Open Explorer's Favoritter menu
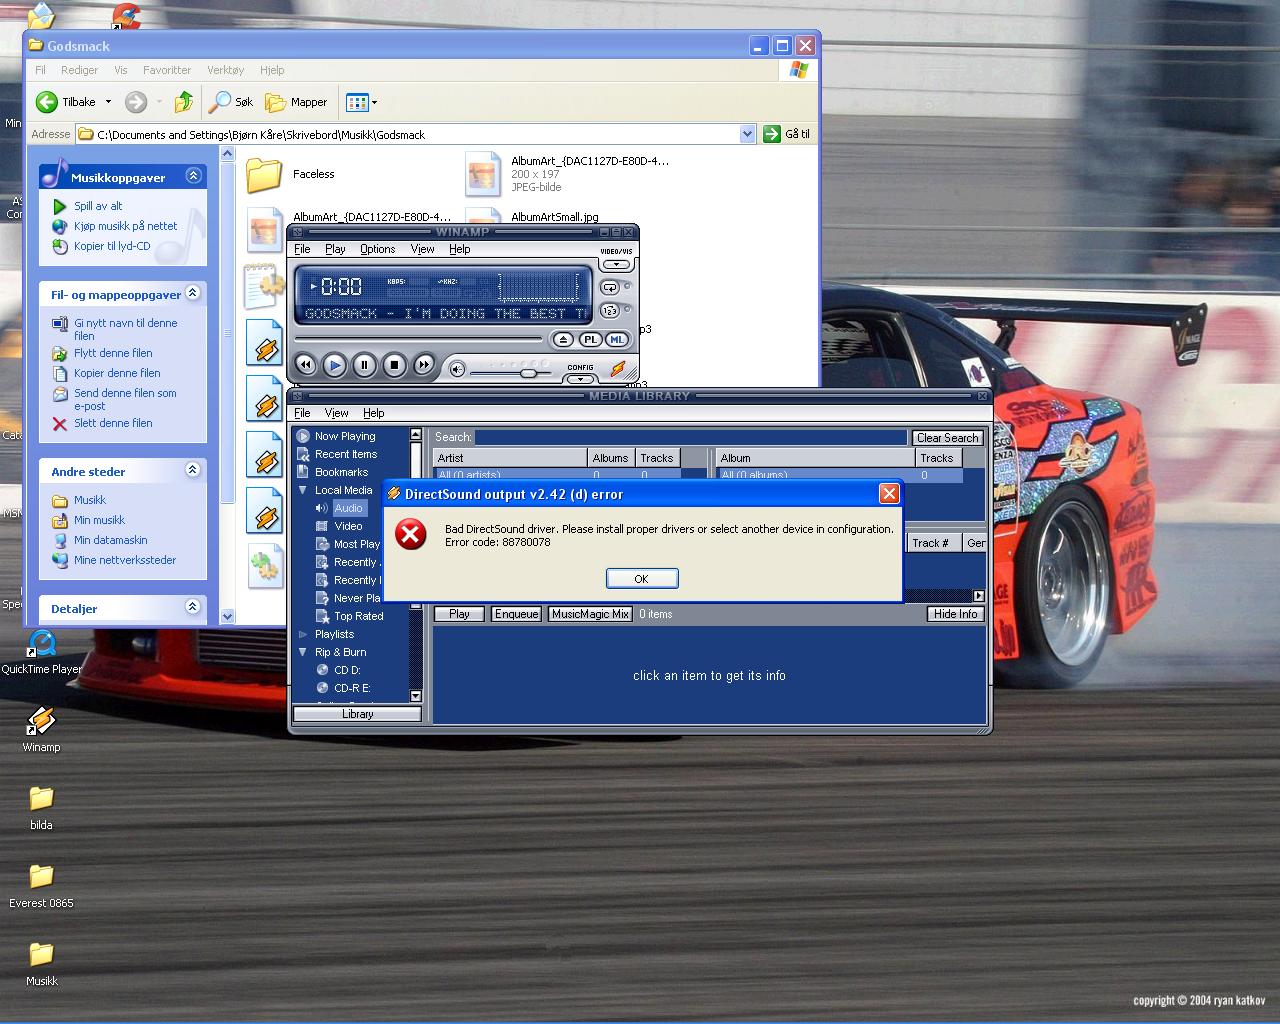1280x1024 pixels. click(x=167, y=70)
